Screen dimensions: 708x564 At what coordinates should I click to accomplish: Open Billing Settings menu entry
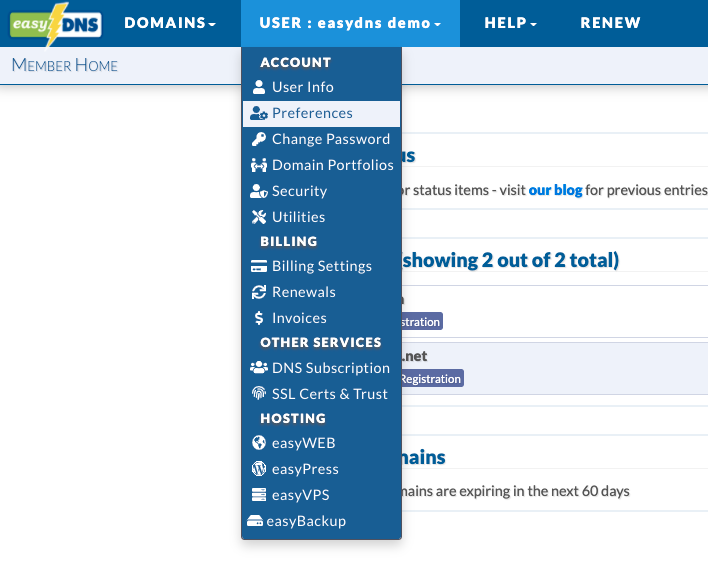[x=321, y=266]
